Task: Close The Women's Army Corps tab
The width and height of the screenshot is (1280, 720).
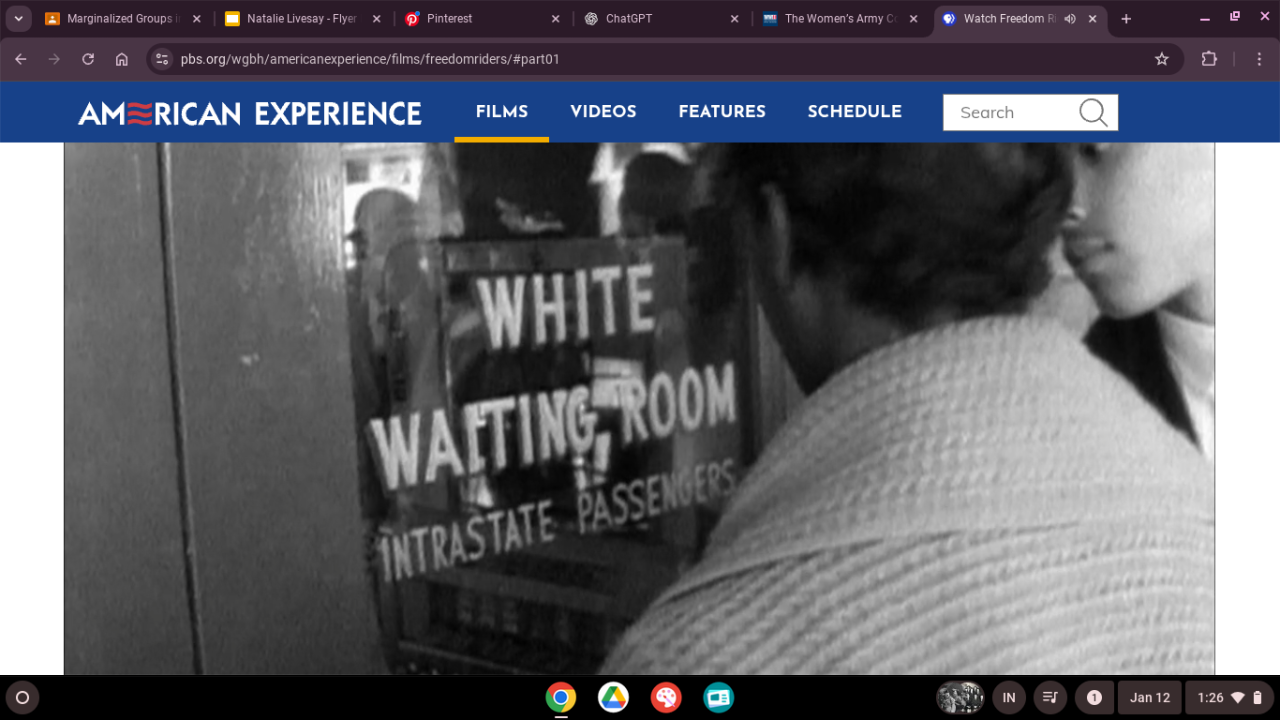Action: [914, 19]
